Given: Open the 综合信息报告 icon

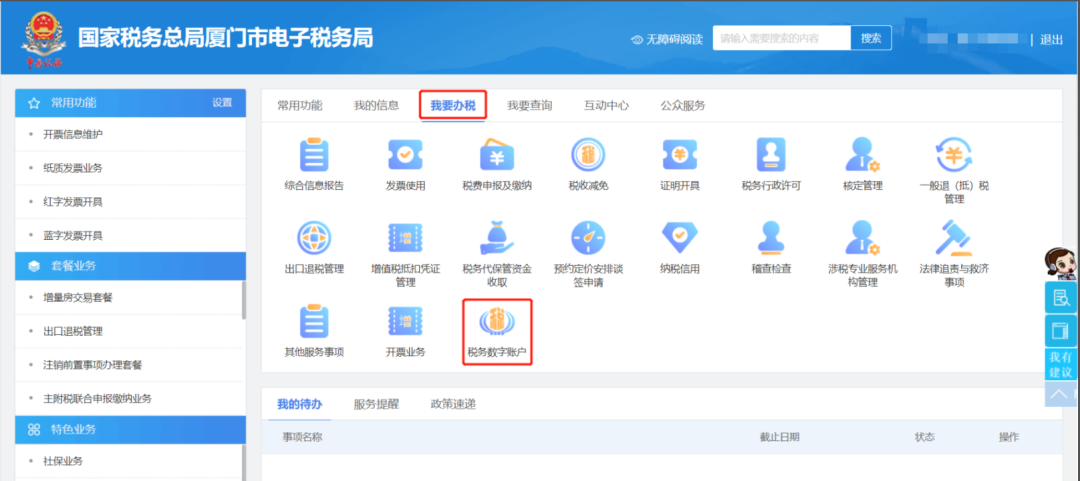Looking at the screenshot, I should [314, 156].
